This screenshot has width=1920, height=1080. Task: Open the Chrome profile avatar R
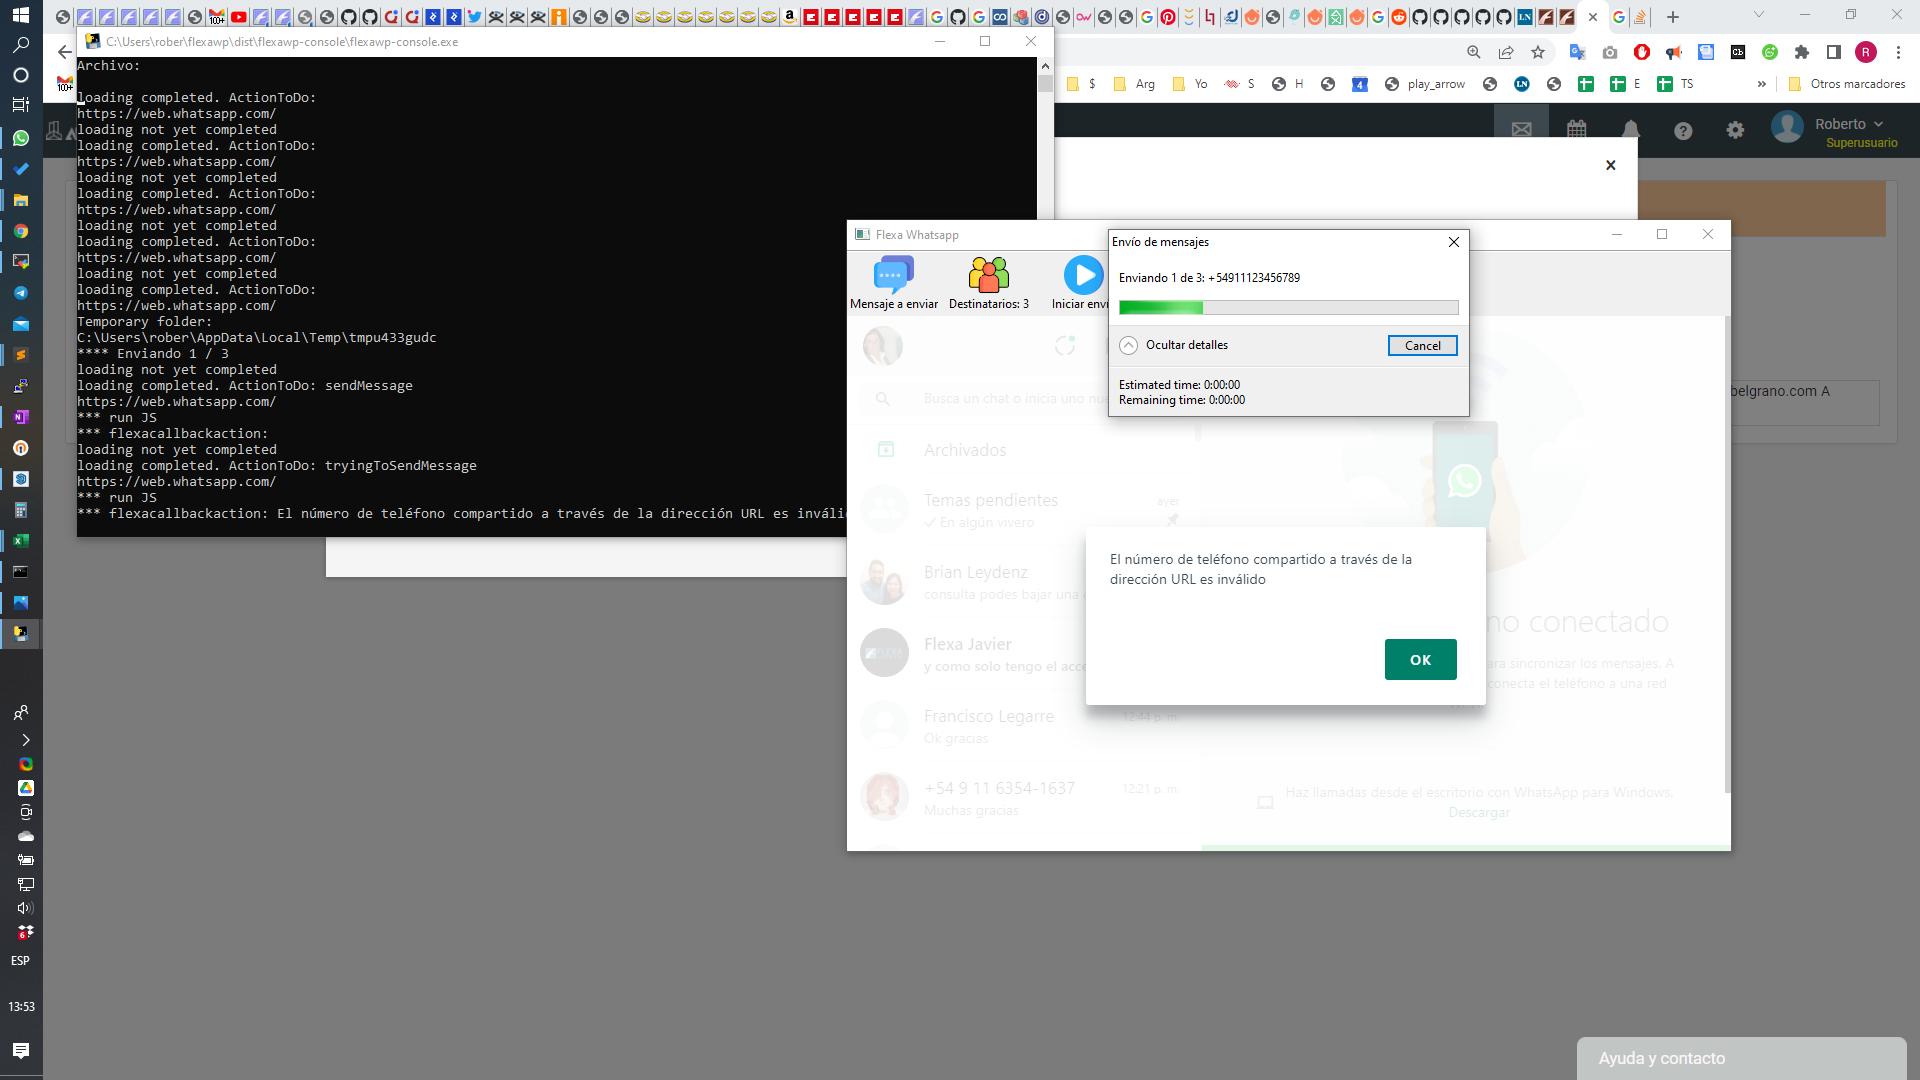pos(1866,52)
